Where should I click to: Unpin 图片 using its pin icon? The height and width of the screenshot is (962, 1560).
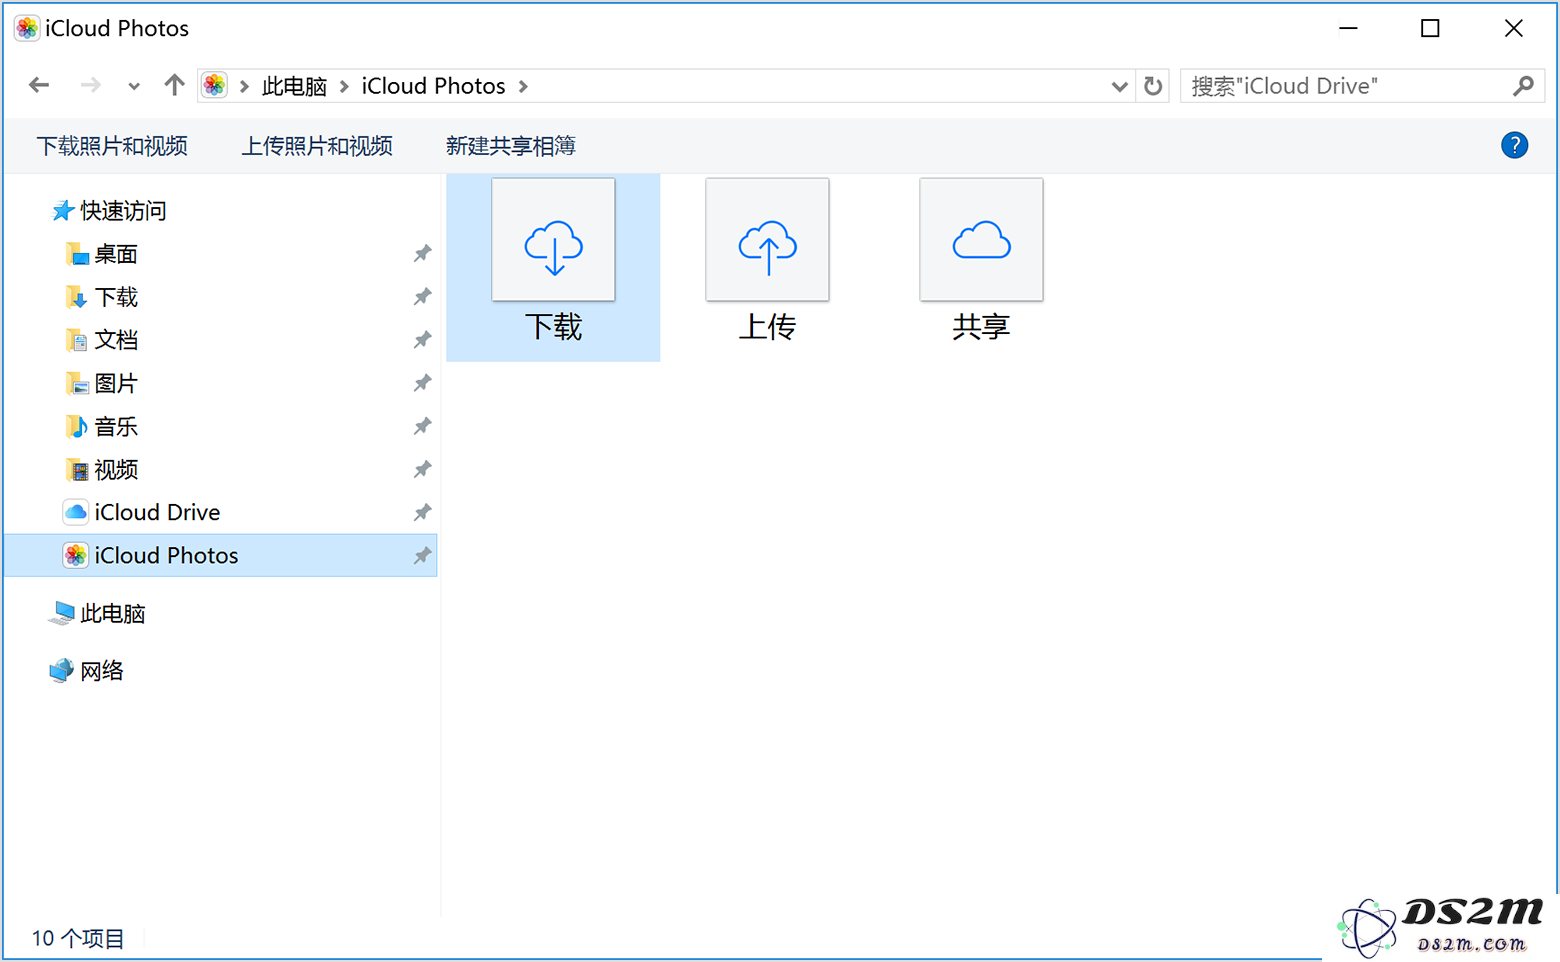pyautogui.click(x=422, y=383)
